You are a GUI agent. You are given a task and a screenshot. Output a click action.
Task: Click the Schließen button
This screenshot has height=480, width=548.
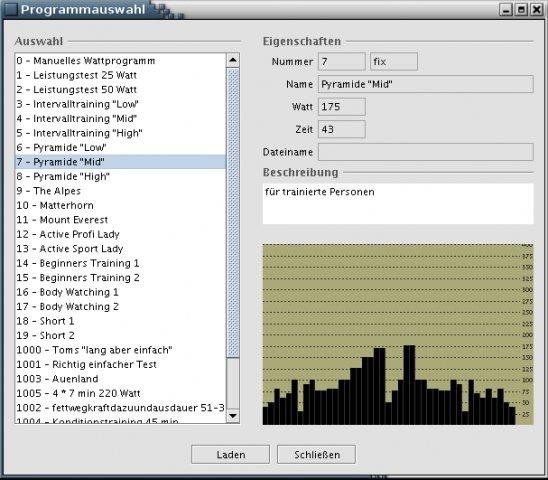click(317, 454)
